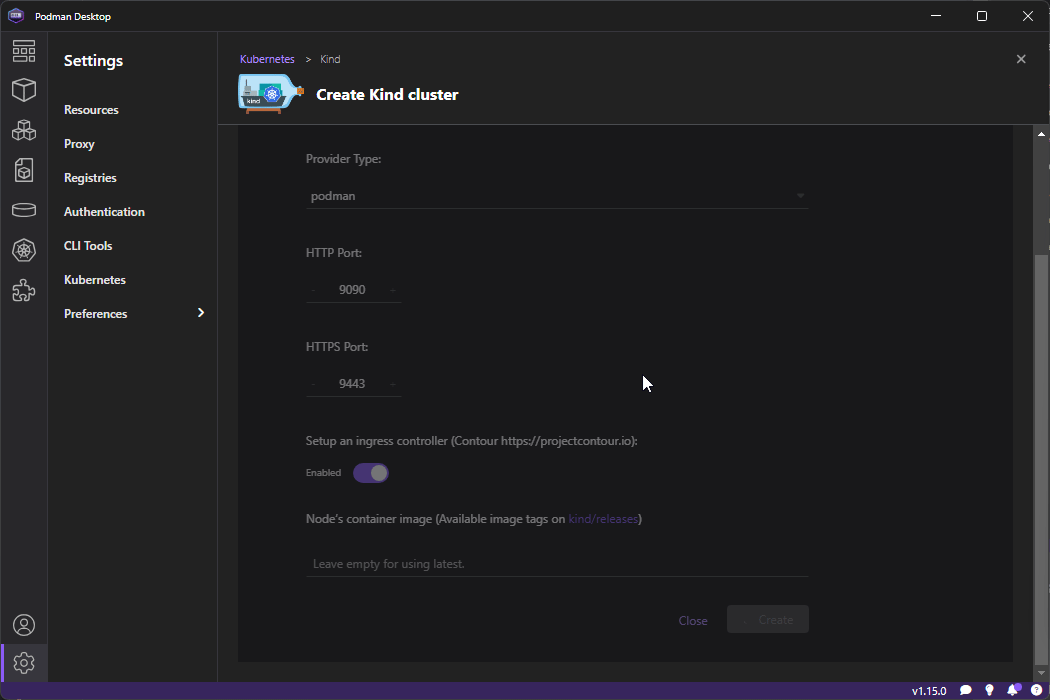Open the Images icon in sidebar

24,170
